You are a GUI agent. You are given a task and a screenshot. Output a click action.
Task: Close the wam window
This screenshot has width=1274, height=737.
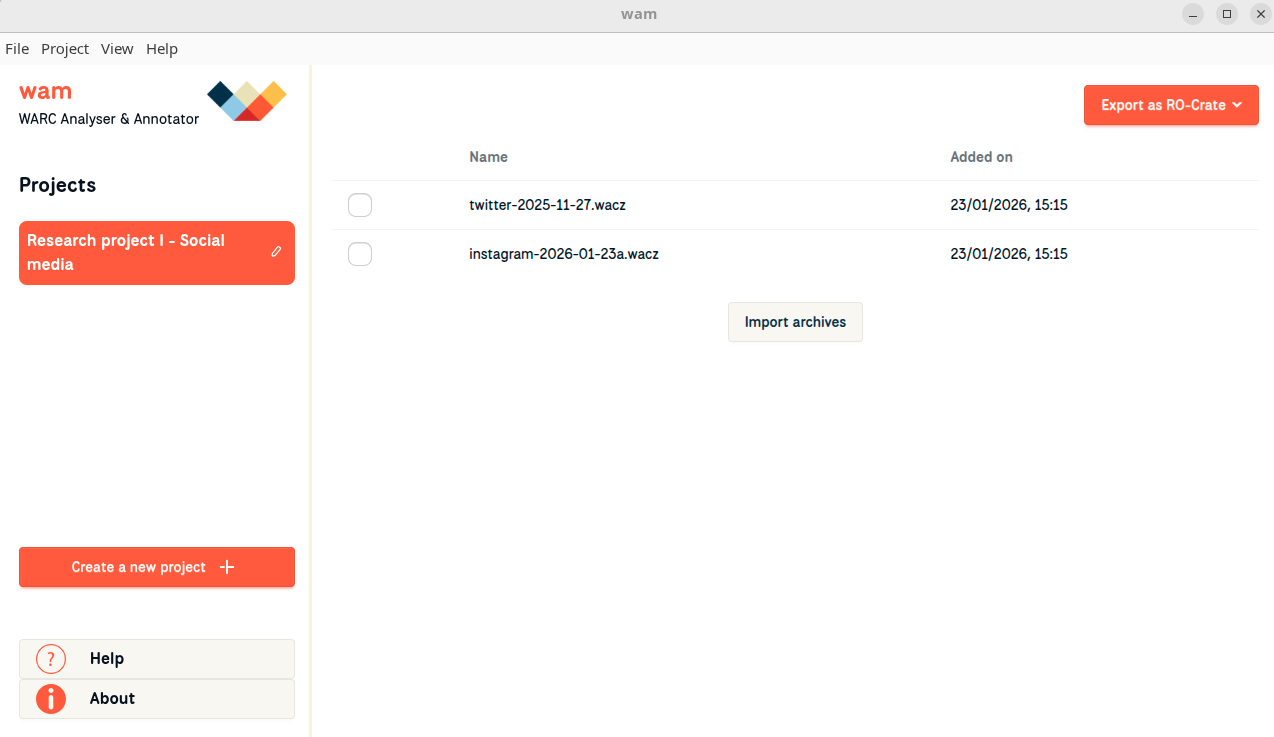click(x=1260, y=14)
